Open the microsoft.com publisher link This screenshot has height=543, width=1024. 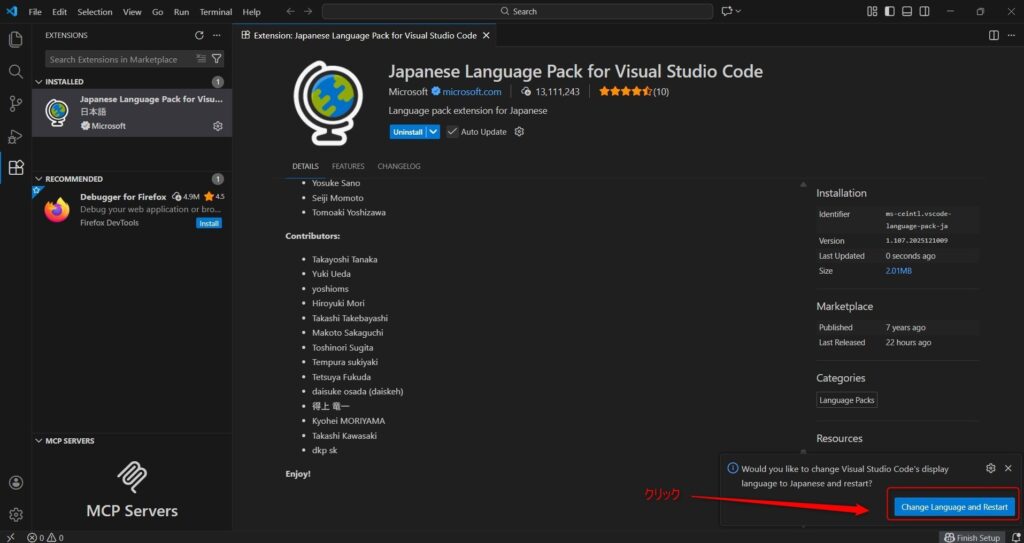pos(472,91)
